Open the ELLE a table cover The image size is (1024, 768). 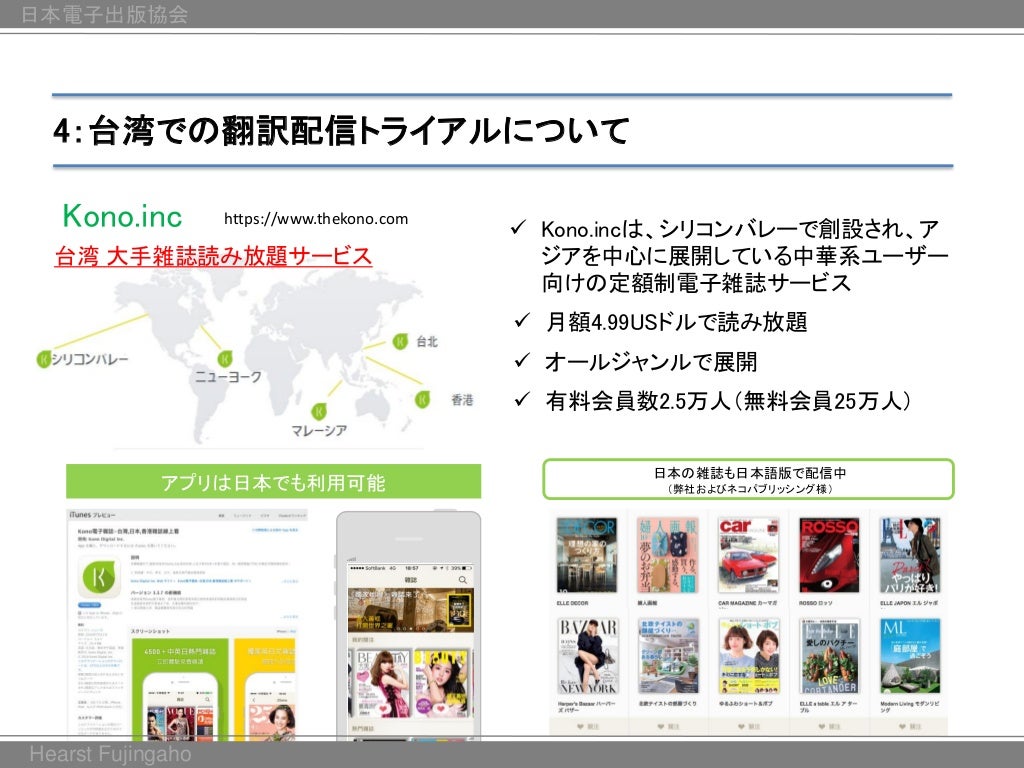point(829,656)
